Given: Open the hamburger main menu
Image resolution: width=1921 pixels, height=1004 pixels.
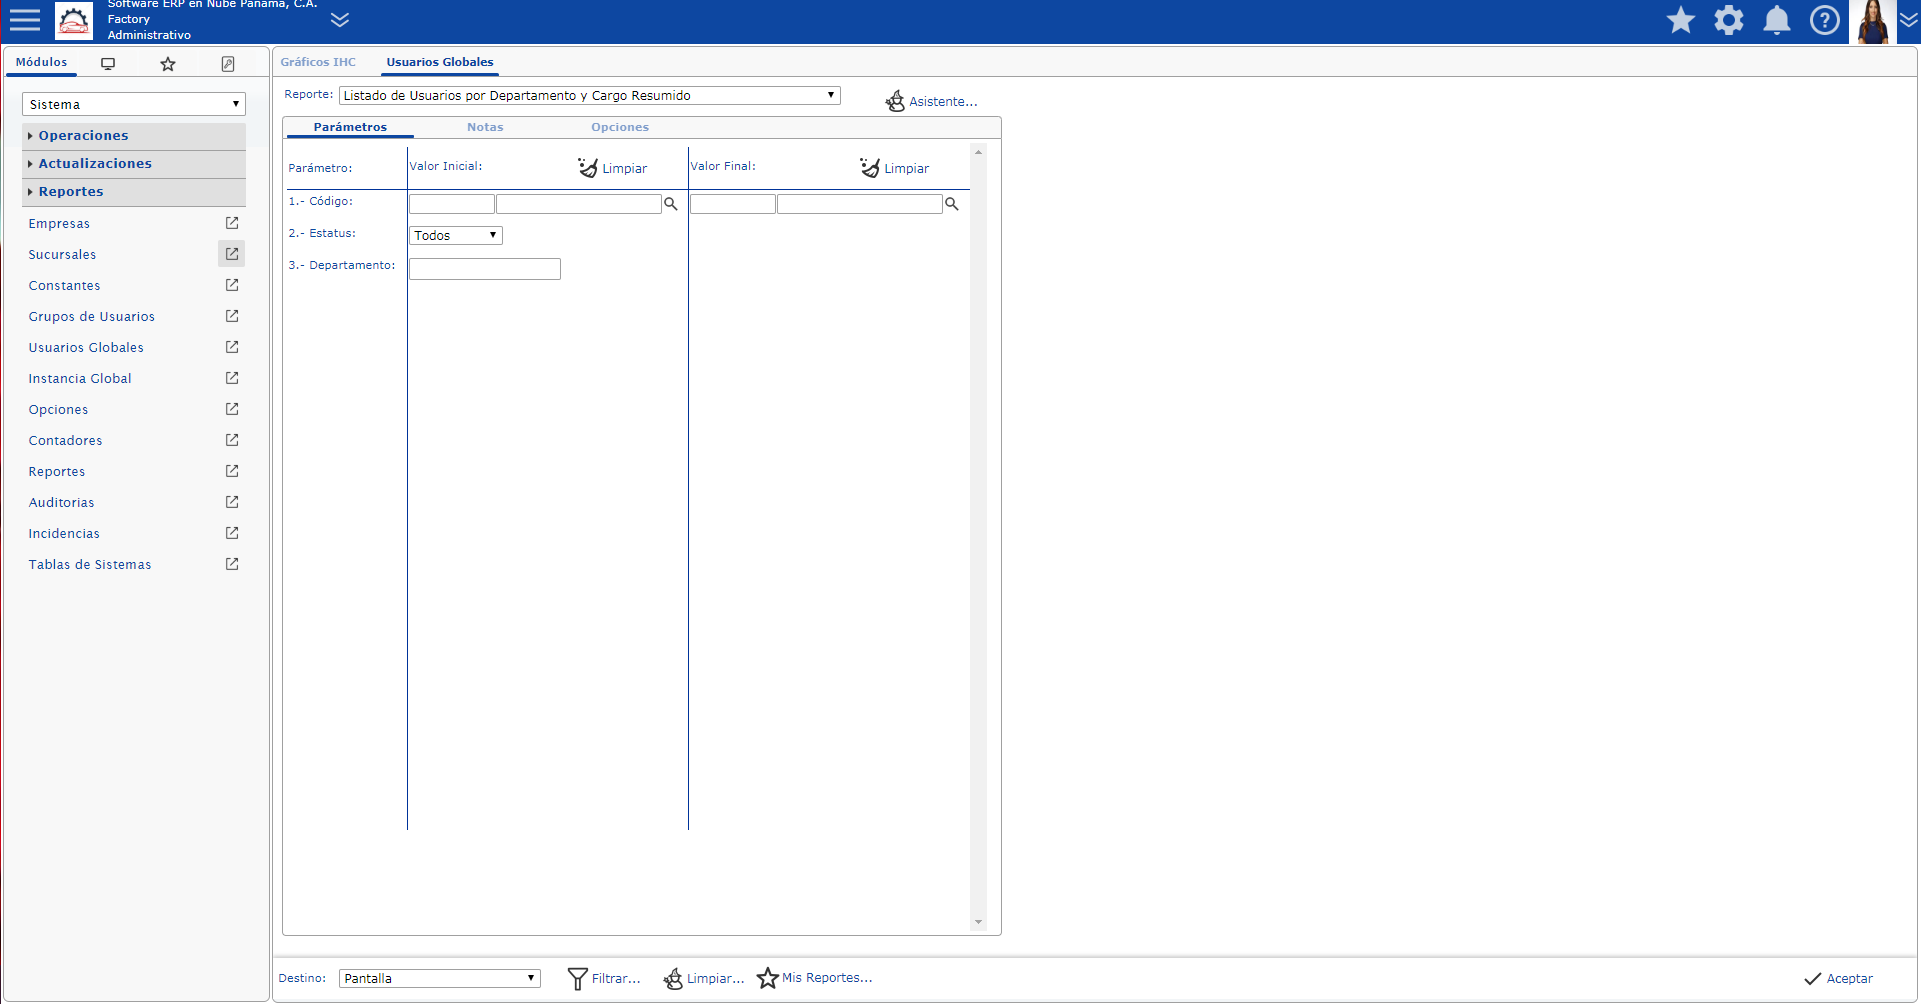Looking at the screenshot, I should 25,20.
